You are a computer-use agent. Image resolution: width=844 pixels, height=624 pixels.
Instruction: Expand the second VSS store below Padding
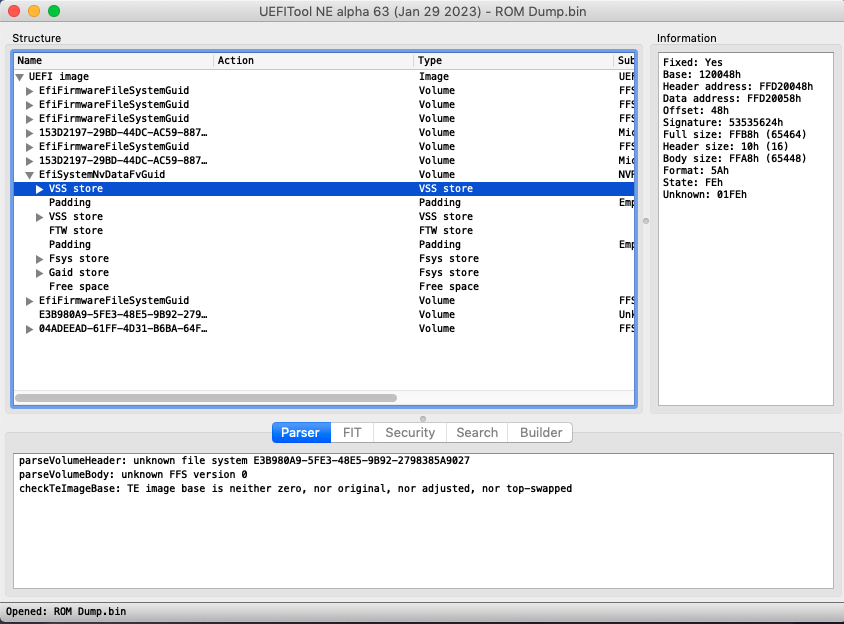pos(40,217)
